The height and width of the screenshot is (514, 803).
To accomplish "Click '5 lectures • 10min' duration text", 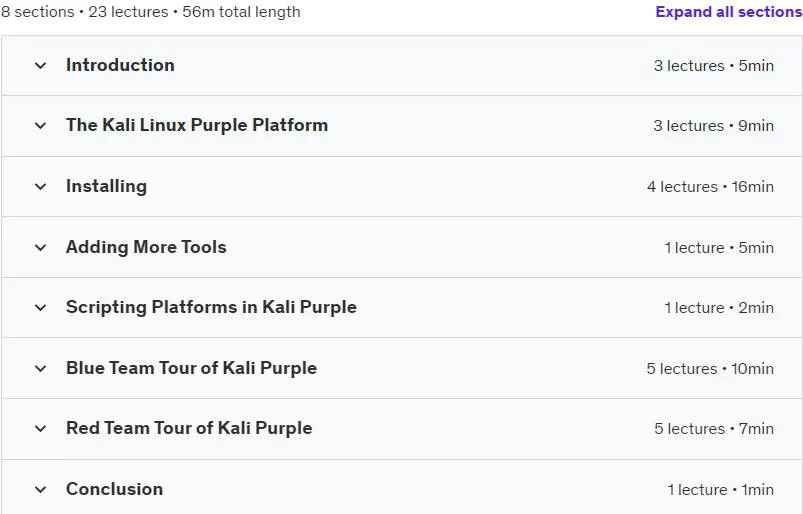I will (710, 368).
